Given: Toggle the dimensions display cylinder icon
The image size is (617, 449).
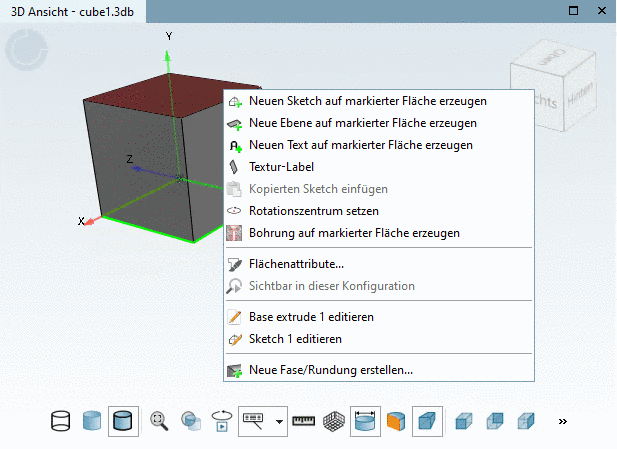Looking at the screenshot, I should 365,421.
